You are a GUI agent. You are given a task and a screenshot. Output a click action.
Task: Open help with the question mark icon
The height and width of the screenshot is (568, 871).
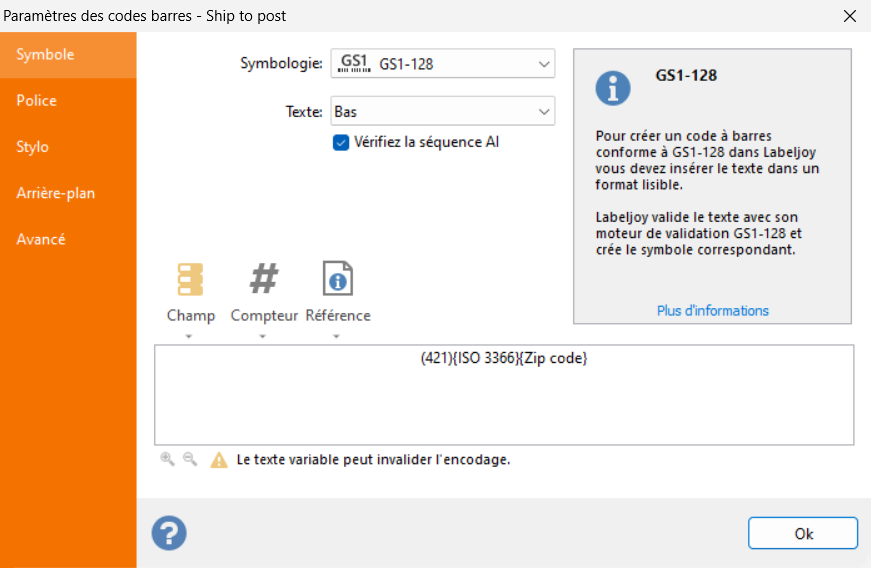click(x=169, y=533)
